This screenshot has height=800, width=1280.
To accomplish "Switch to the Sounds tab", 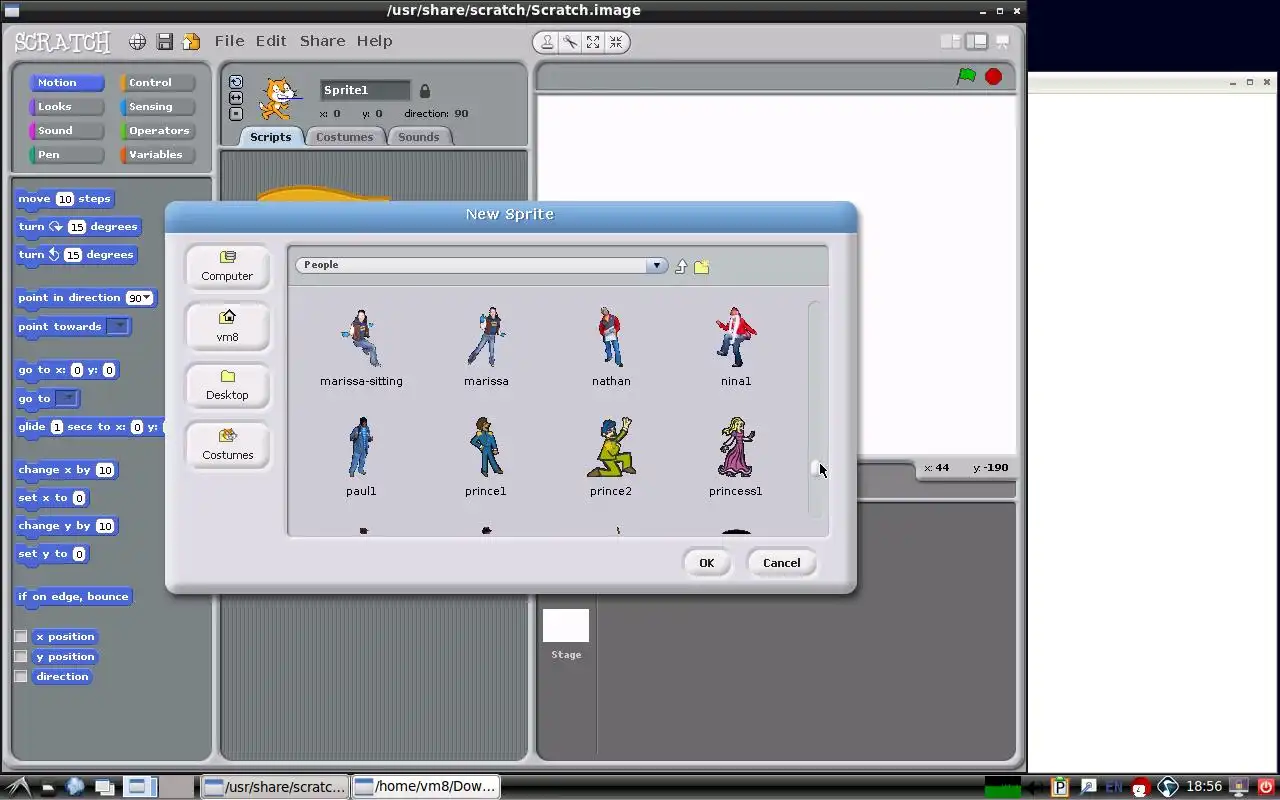I will (418, 137).
